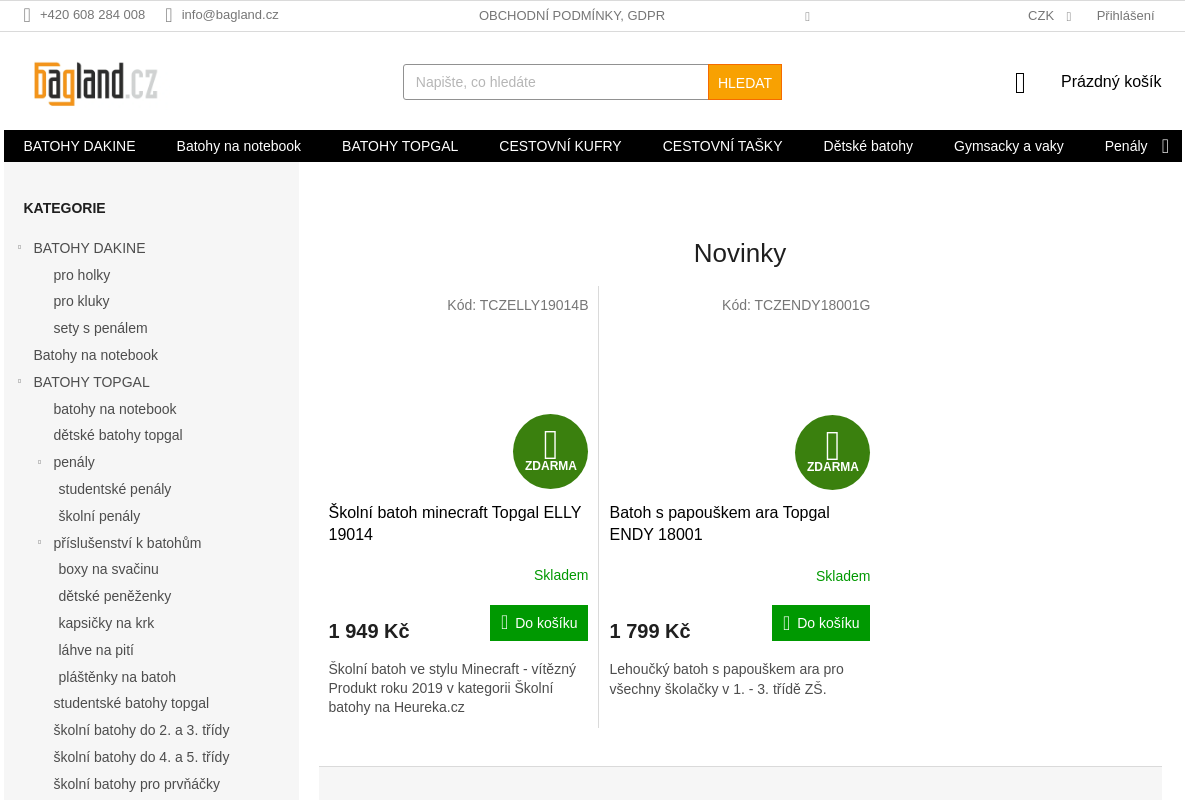
Task: Open Batoh s papouškem ara Topgal ENDY
Action: coord(719,523)
